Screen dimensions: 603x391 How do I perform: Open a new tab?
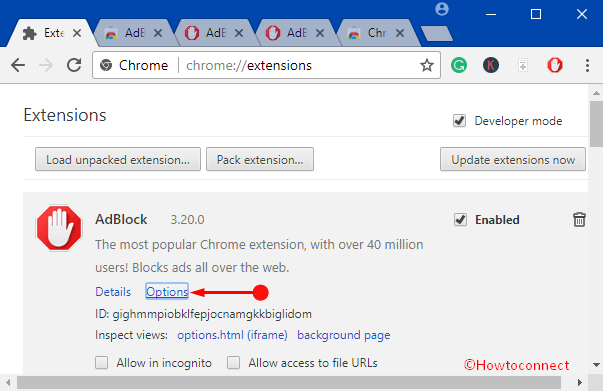(x=437, y=33)
